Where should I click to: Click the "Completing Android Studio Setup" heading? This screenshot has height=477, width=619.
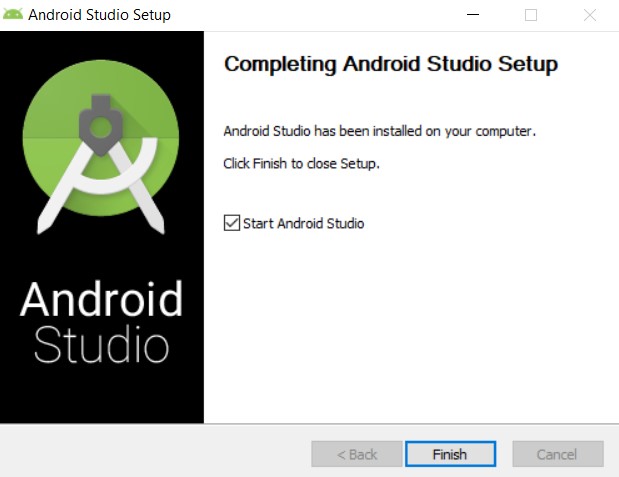coord(390,64)
